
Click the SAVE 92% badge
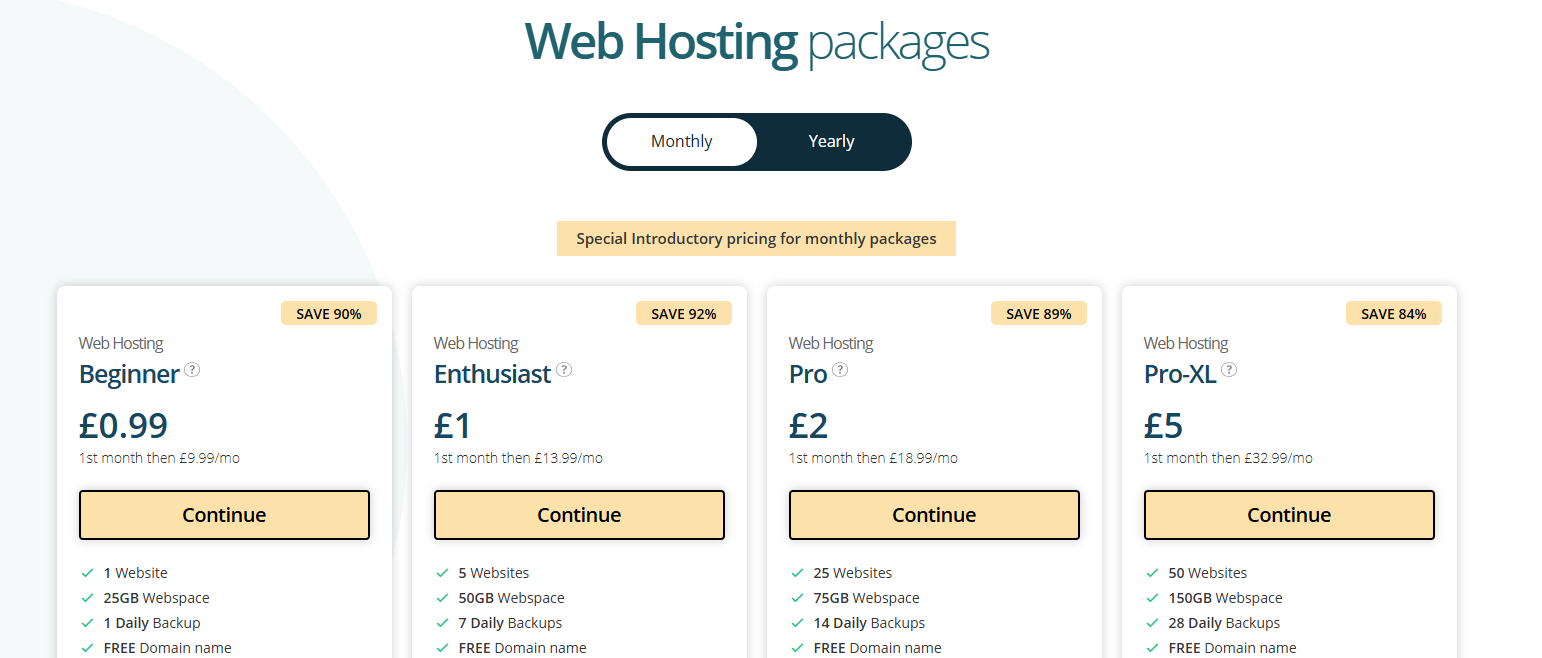pyautogui.click(x=684, y=314)
